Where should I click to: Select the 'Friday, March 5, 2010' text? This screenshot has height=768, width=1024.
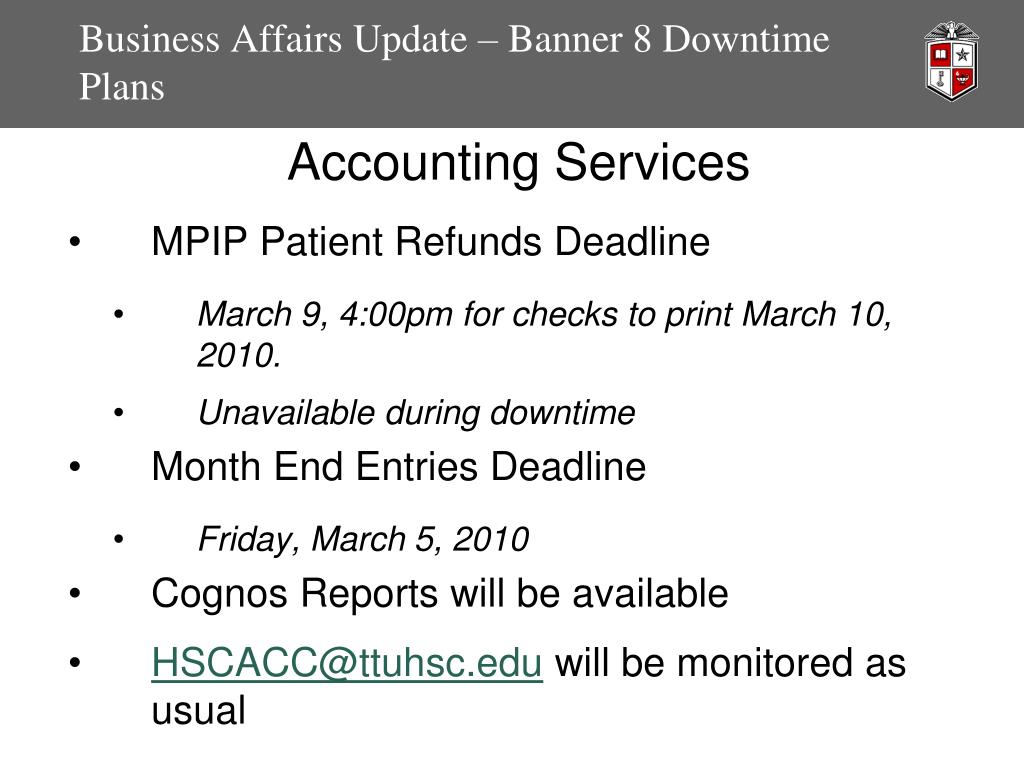tap(363, 540)
